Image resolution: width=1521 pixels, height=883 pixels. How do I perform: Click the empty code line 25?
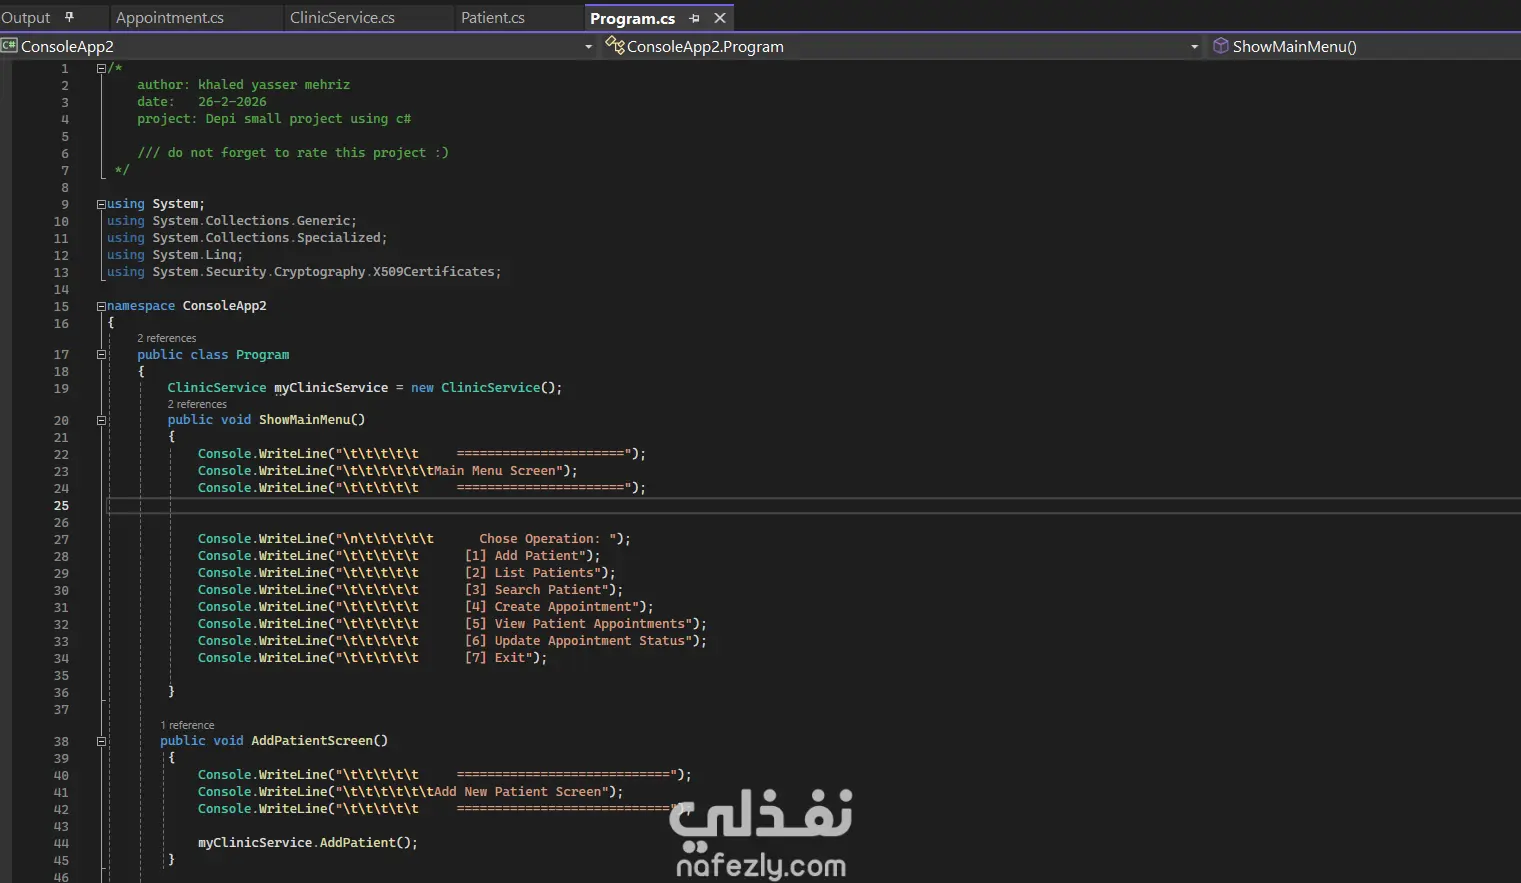click(813, 506)
